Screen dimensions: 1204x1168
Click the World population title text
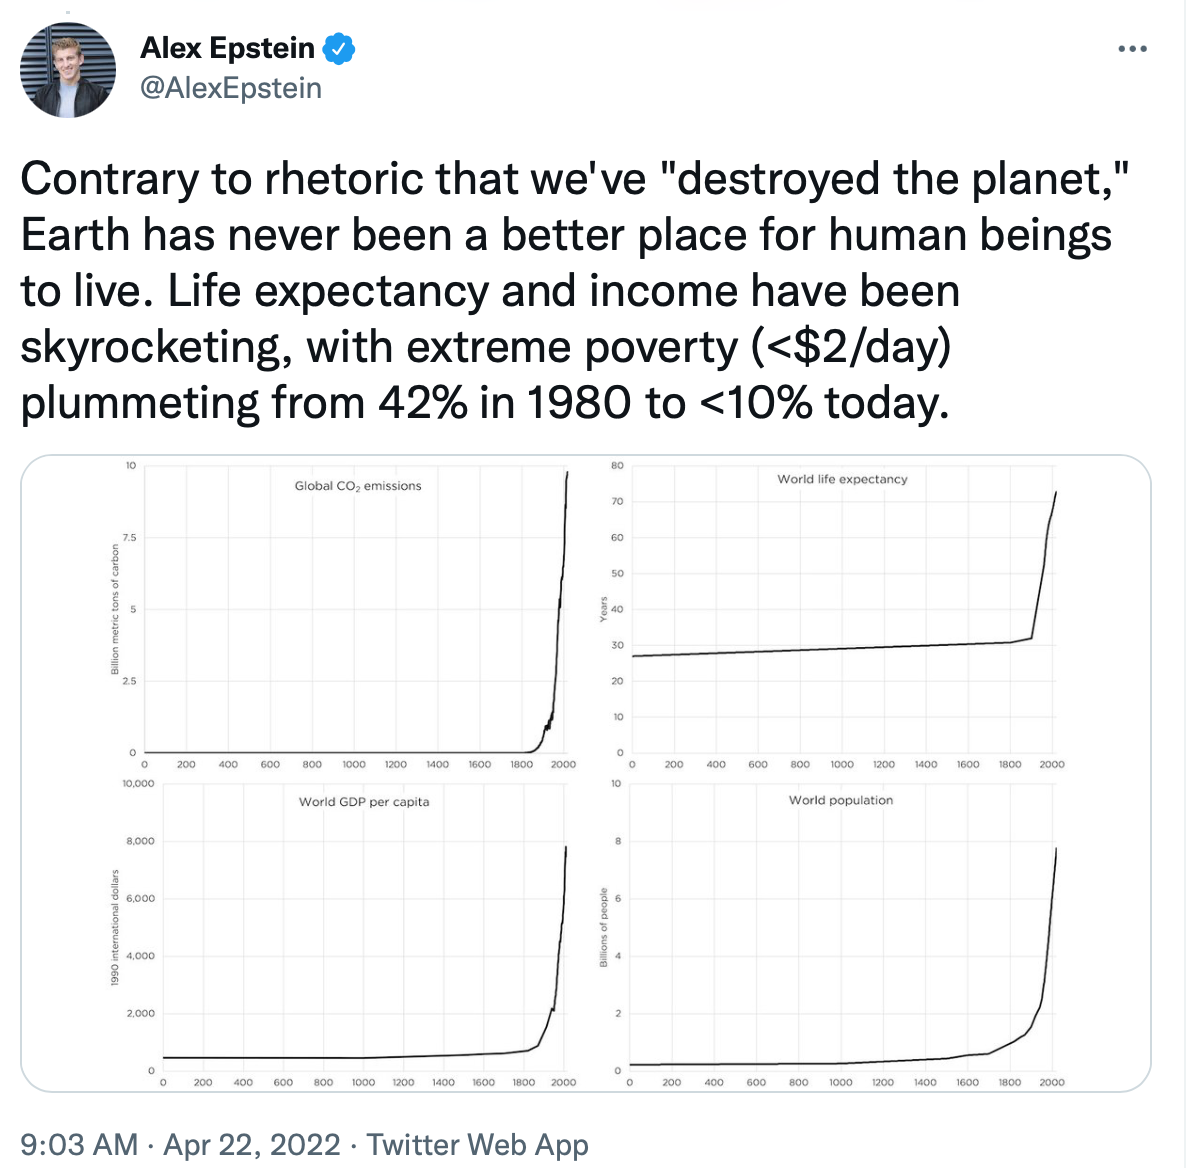pyautogui.click(x=840, y=800)
